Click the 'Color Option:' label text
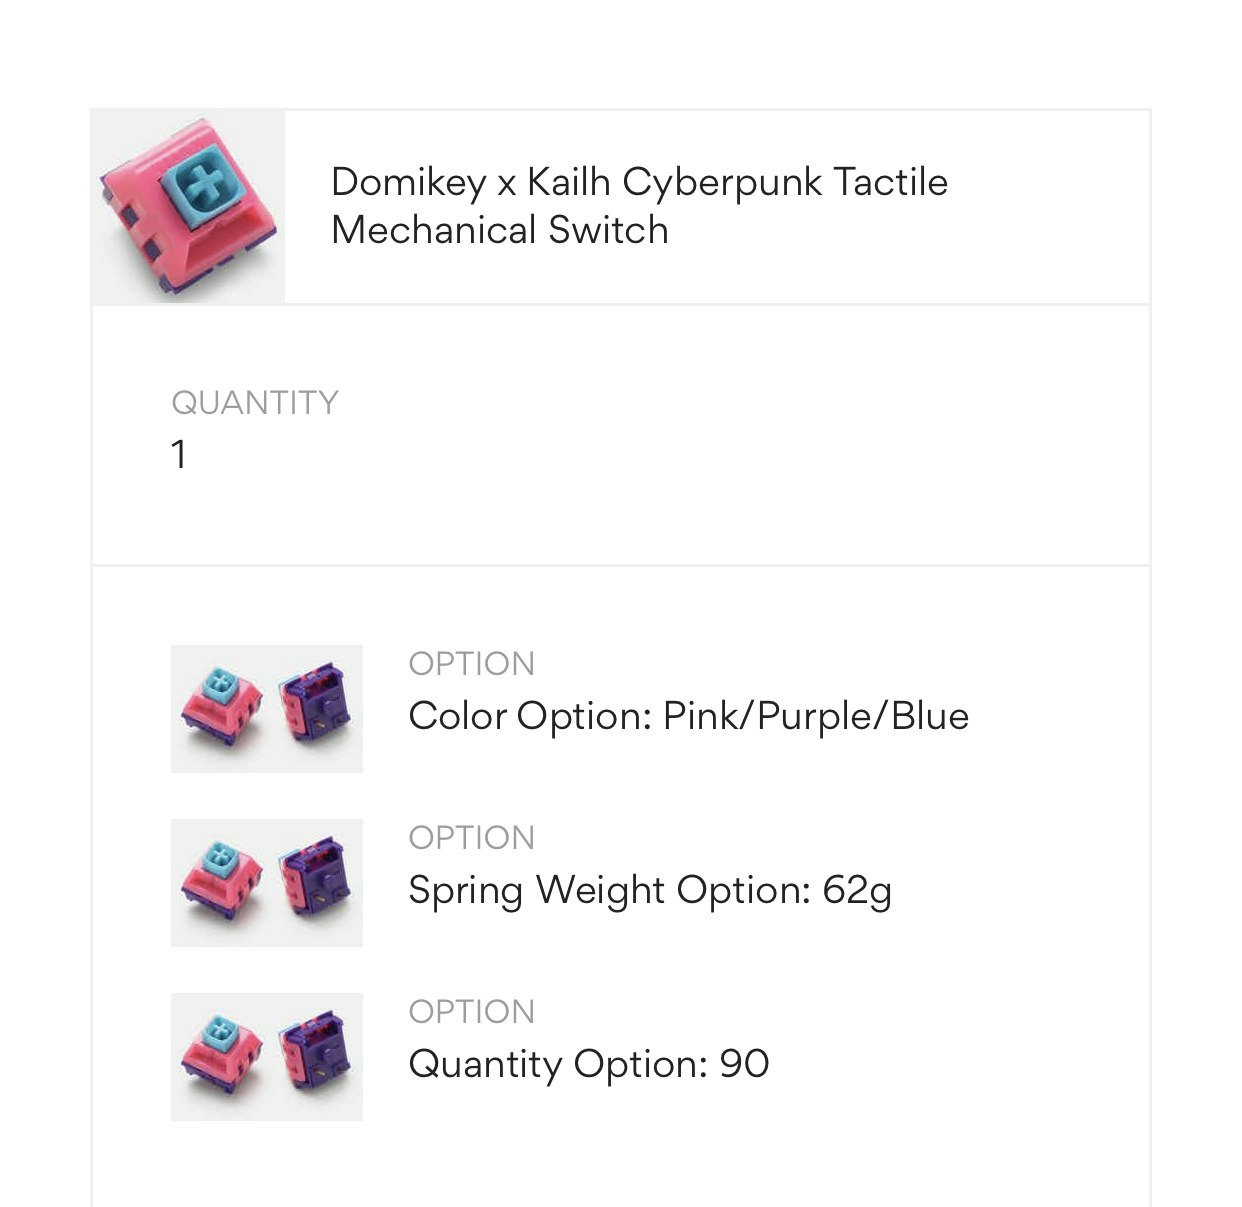 point(530,717)
